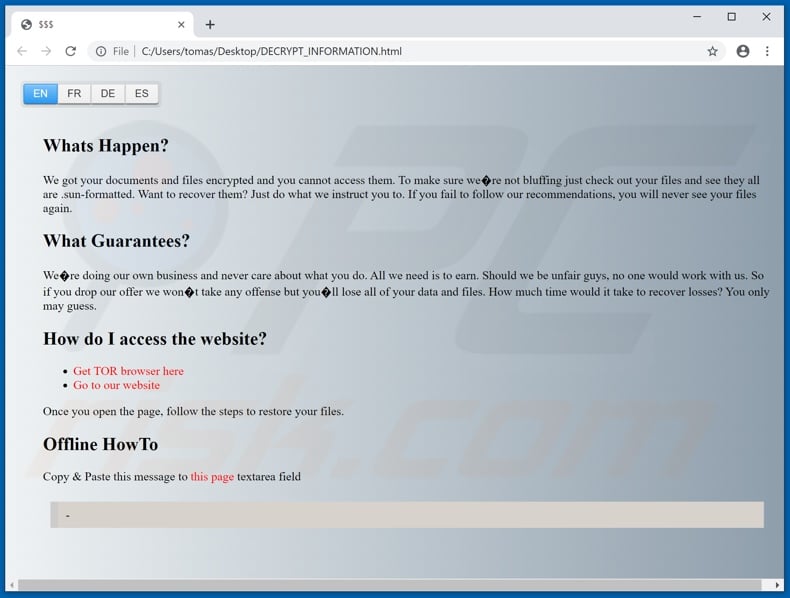This screenshot has height=598, width=790.
Task: Open the 'this page' link
Action: pyautogui.click(x=212, y=477)
